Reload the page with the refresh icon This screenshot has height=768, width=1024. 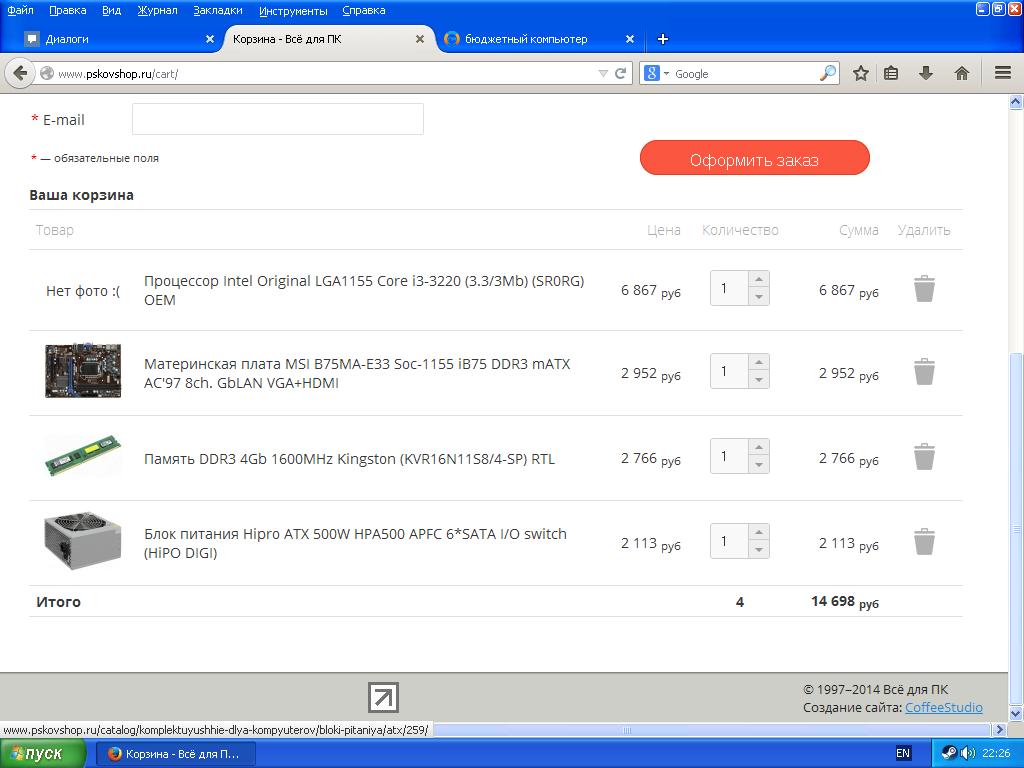(620, 73)
